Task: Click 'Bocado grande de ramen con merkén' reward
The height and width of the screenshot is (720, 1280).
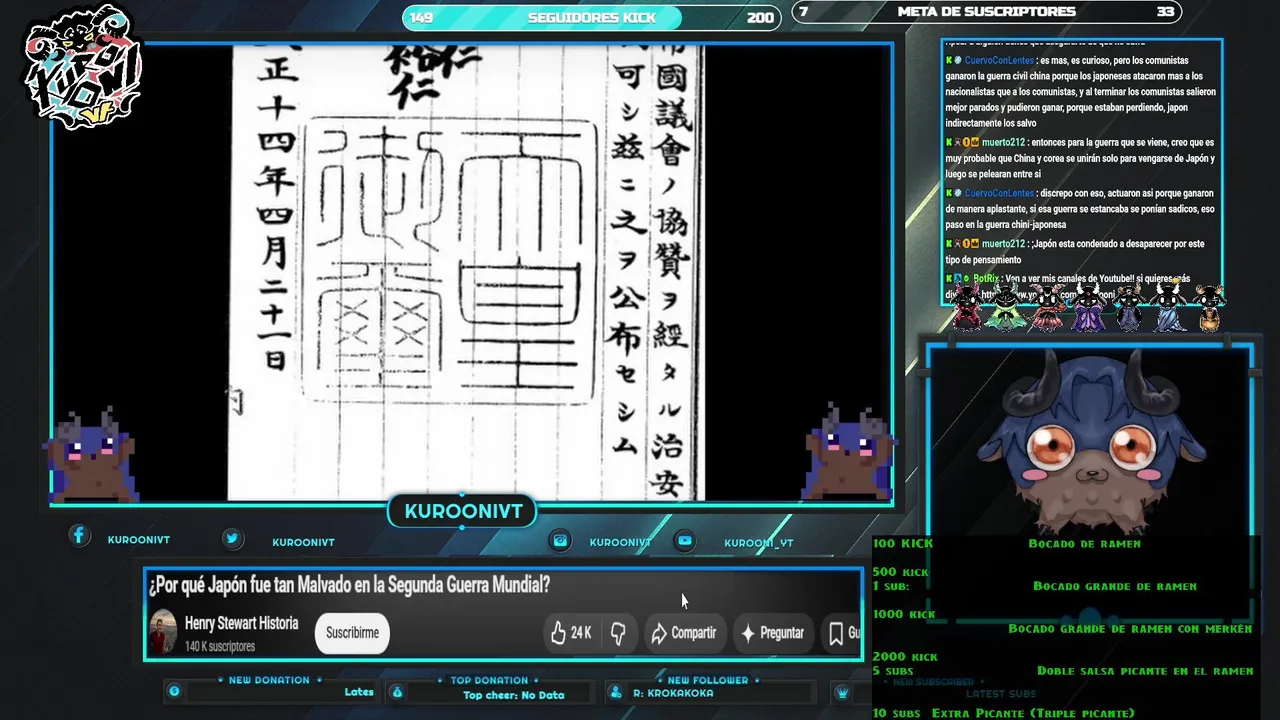Action: click(1130, 629)
